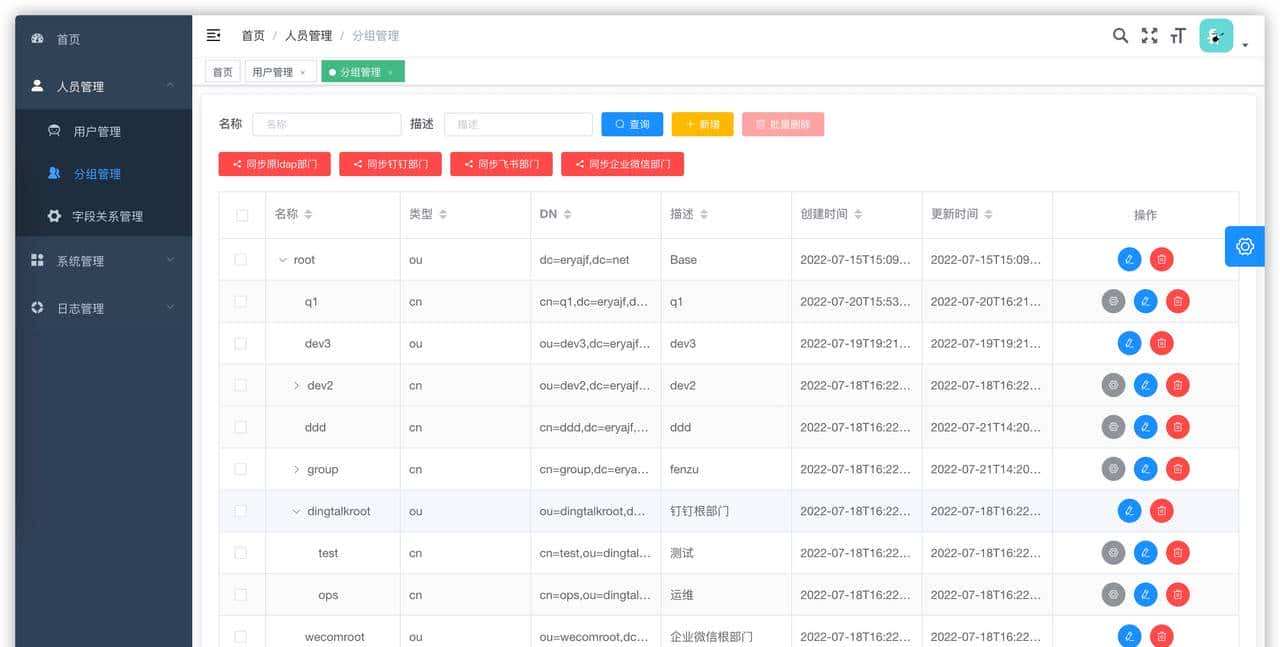Click the sidebar collapse icon next to breadcrumb
This screenshot has height=647, width=1280.
213,34
